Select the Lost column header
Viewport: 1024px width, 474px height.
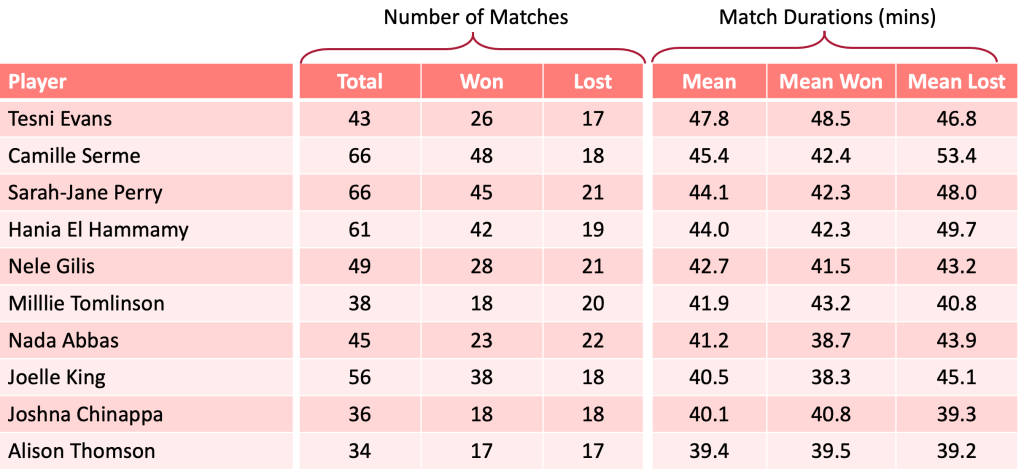(593, 82)
